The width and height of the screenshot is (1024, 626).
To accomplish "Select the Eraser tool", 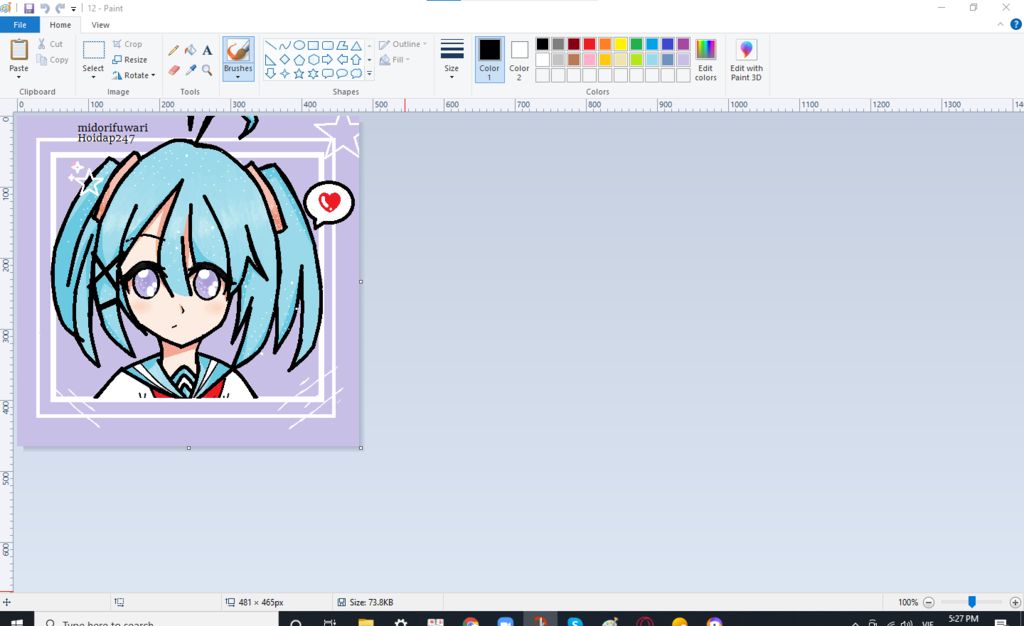I will coord(173,70).
